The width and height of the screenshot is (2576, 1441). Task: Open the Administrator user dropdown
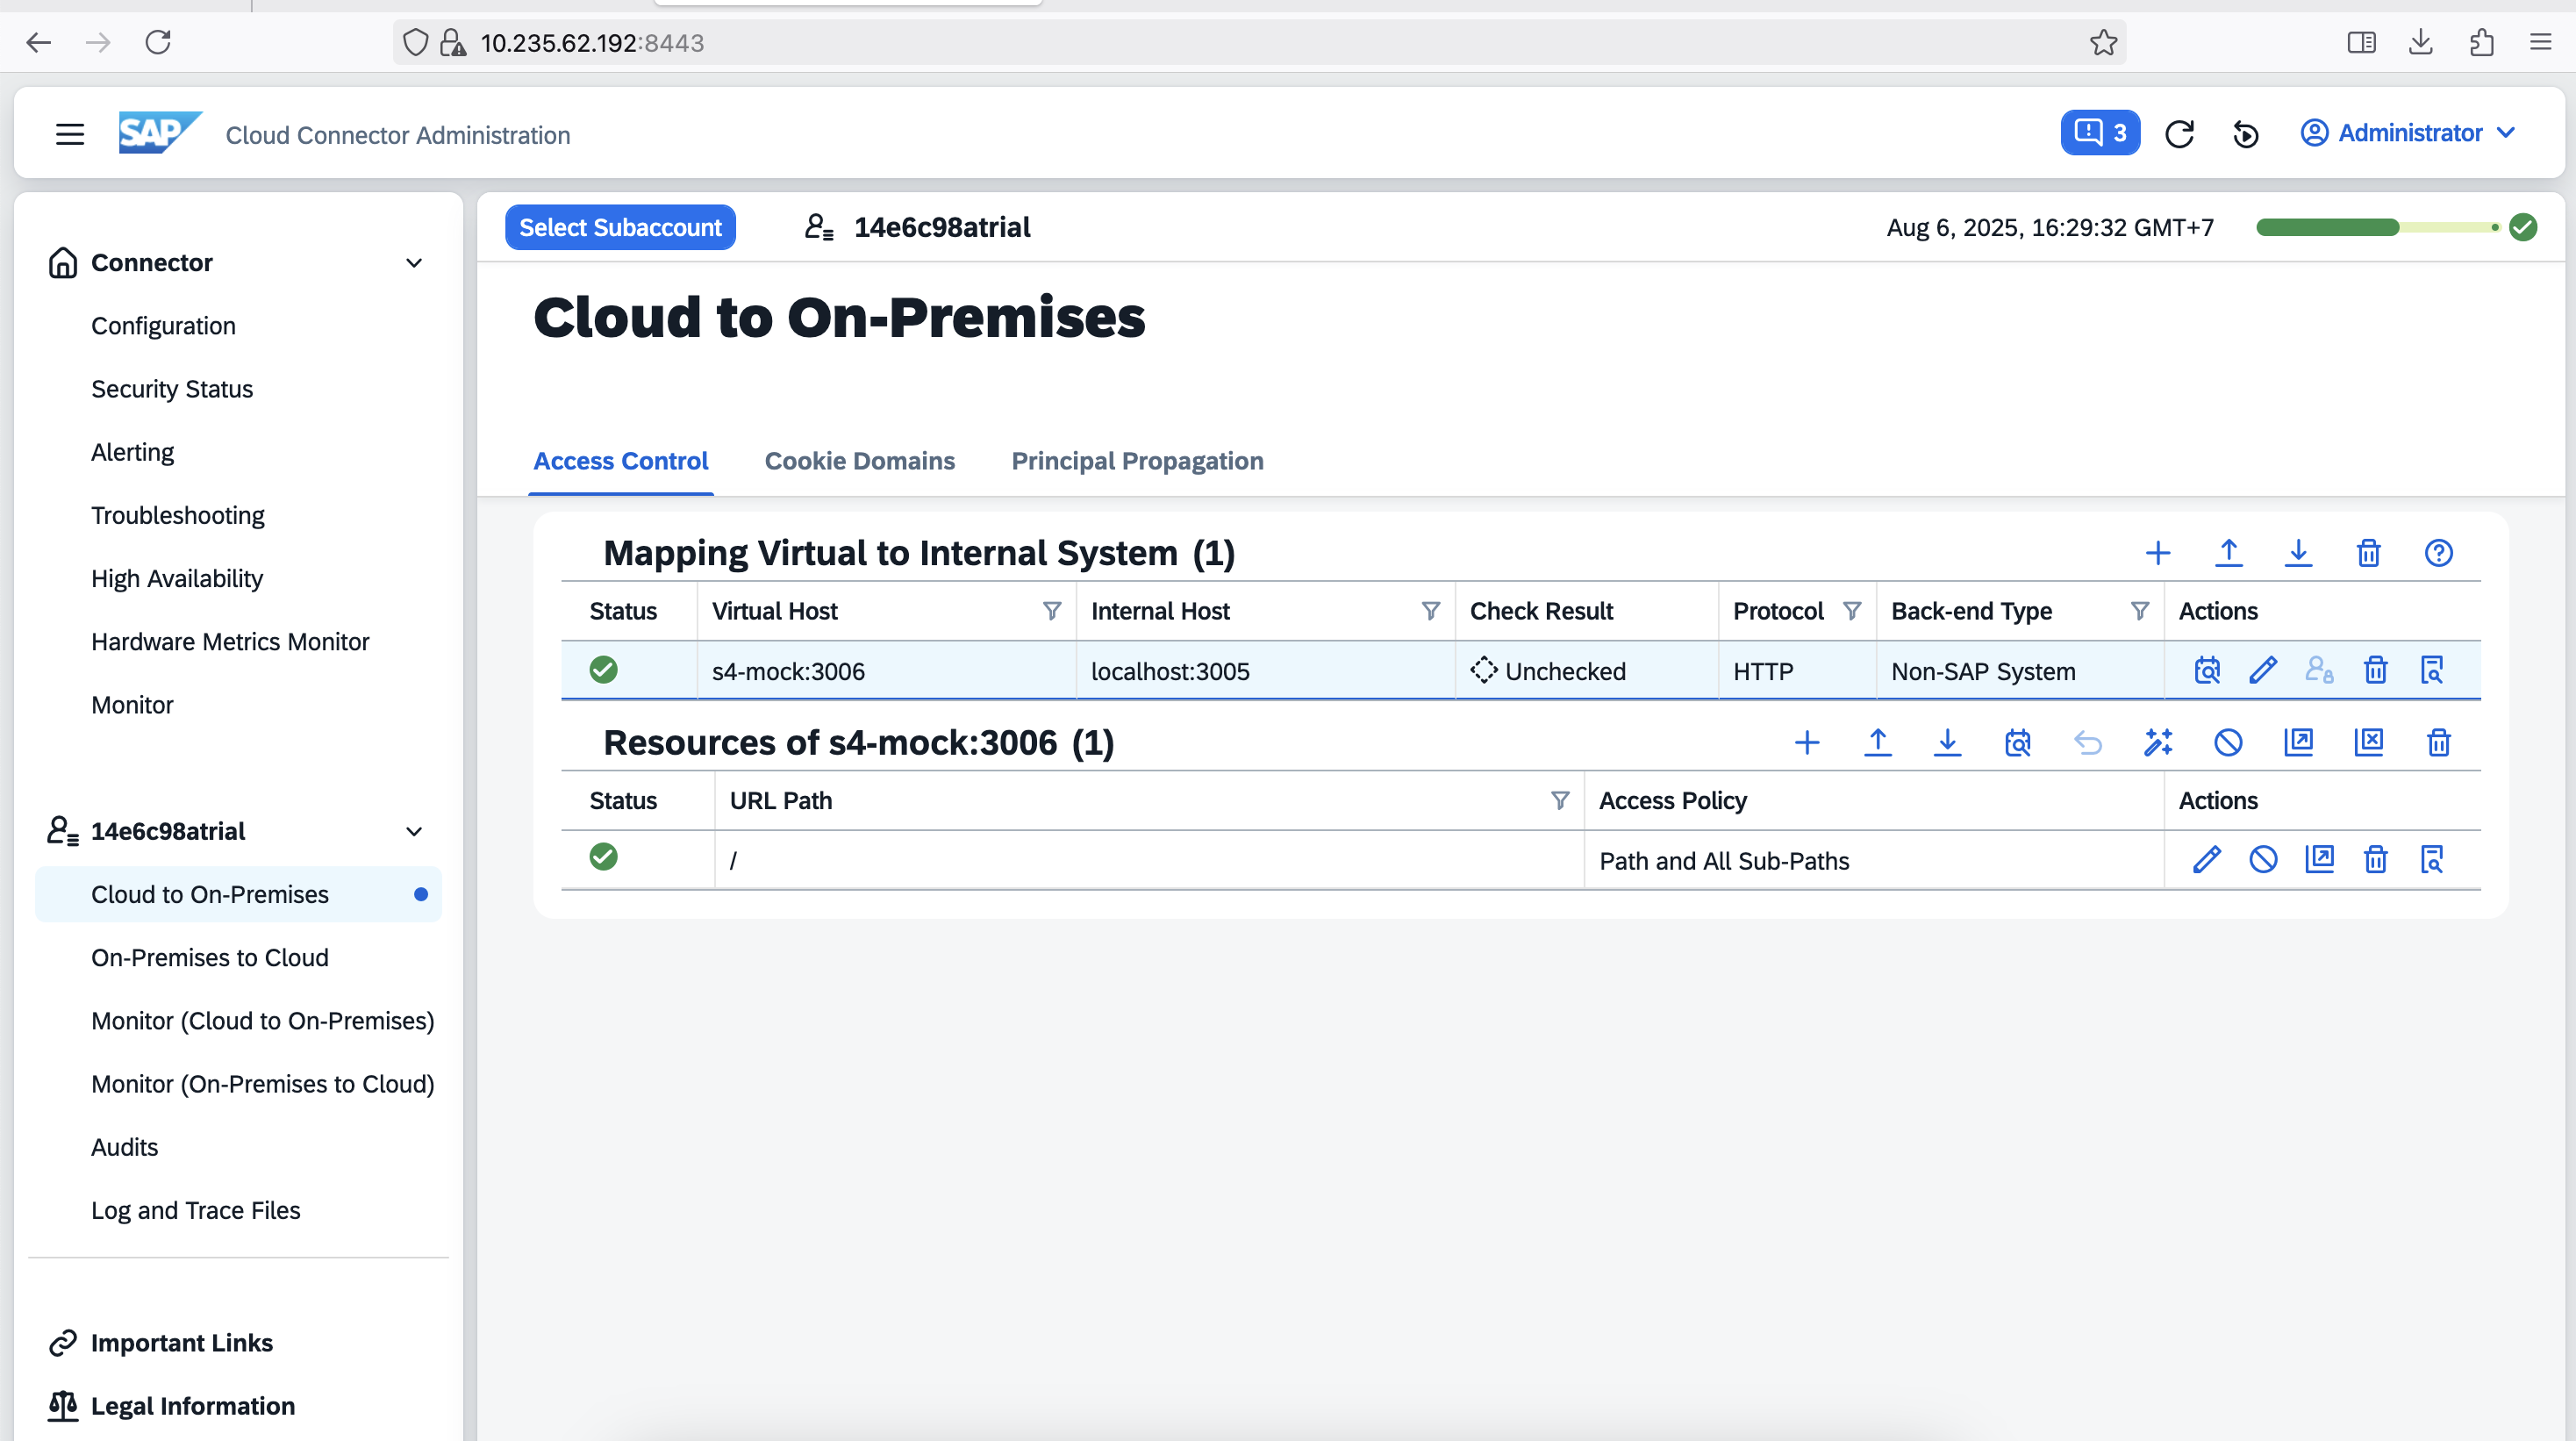click(x=2408, y=133)
